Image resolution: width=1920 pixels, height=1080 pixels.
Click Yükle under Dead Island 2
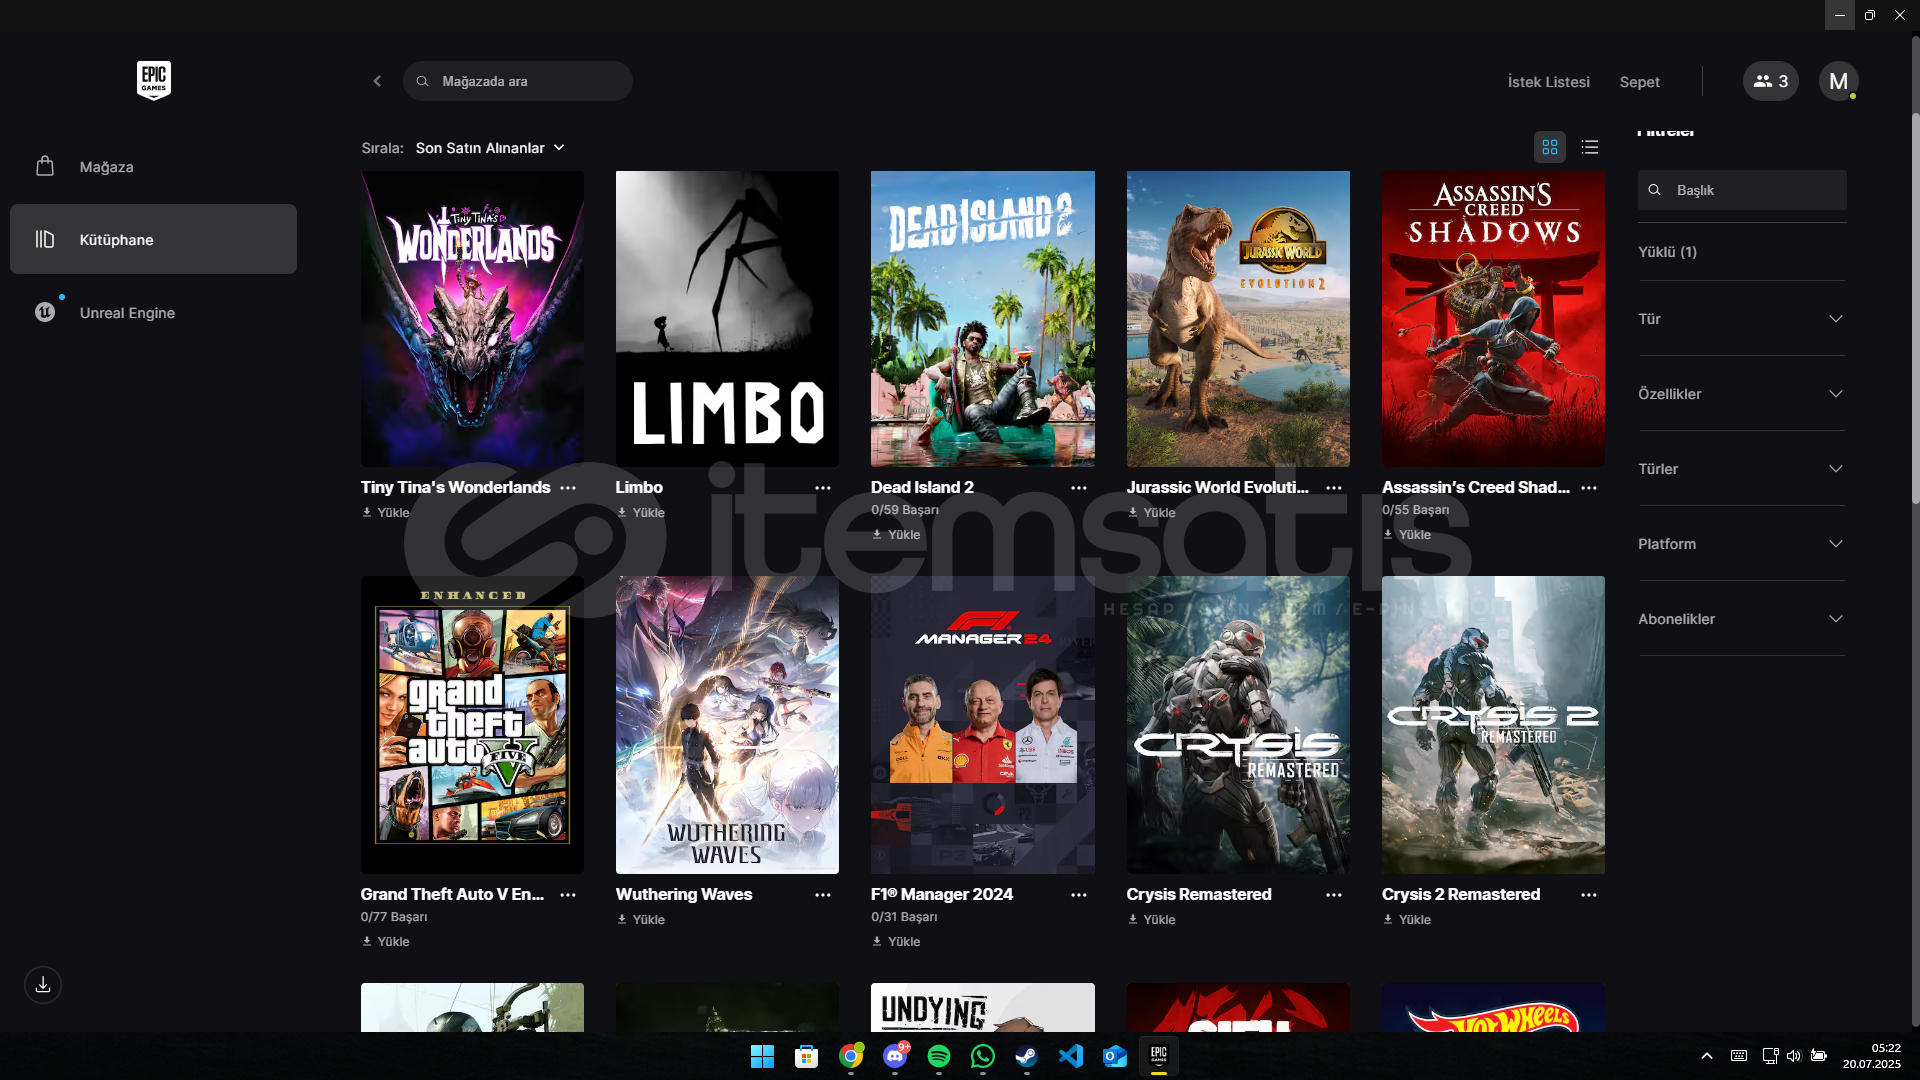click(x=897, y=535)
